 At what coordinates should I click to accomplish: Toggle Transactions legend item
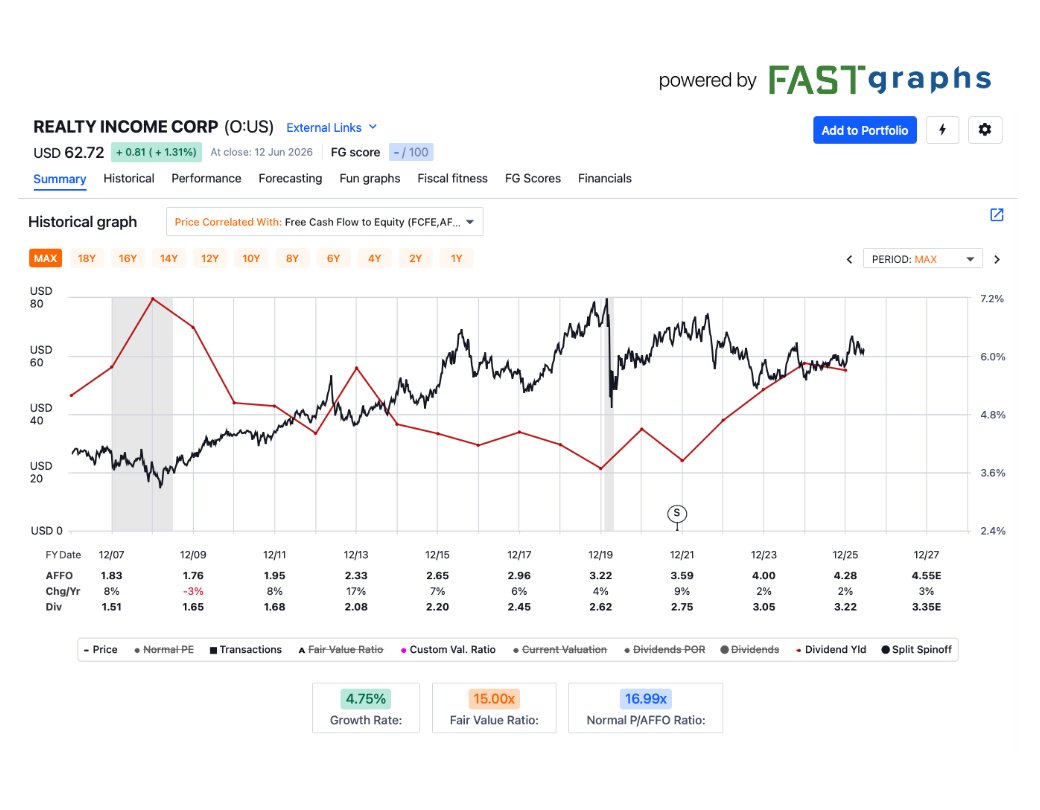tap(245, 649)
